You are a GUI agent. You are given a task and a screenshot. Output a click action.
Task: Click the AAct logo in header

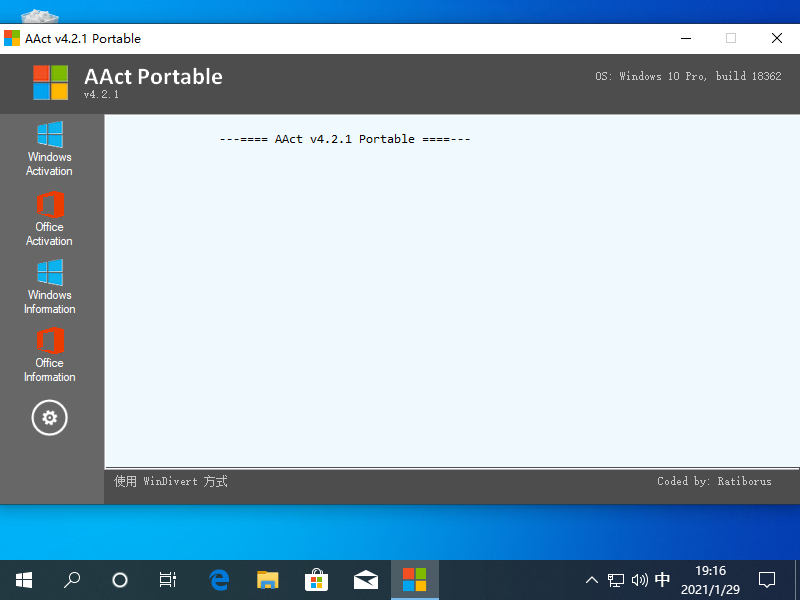tap(50, 82)
